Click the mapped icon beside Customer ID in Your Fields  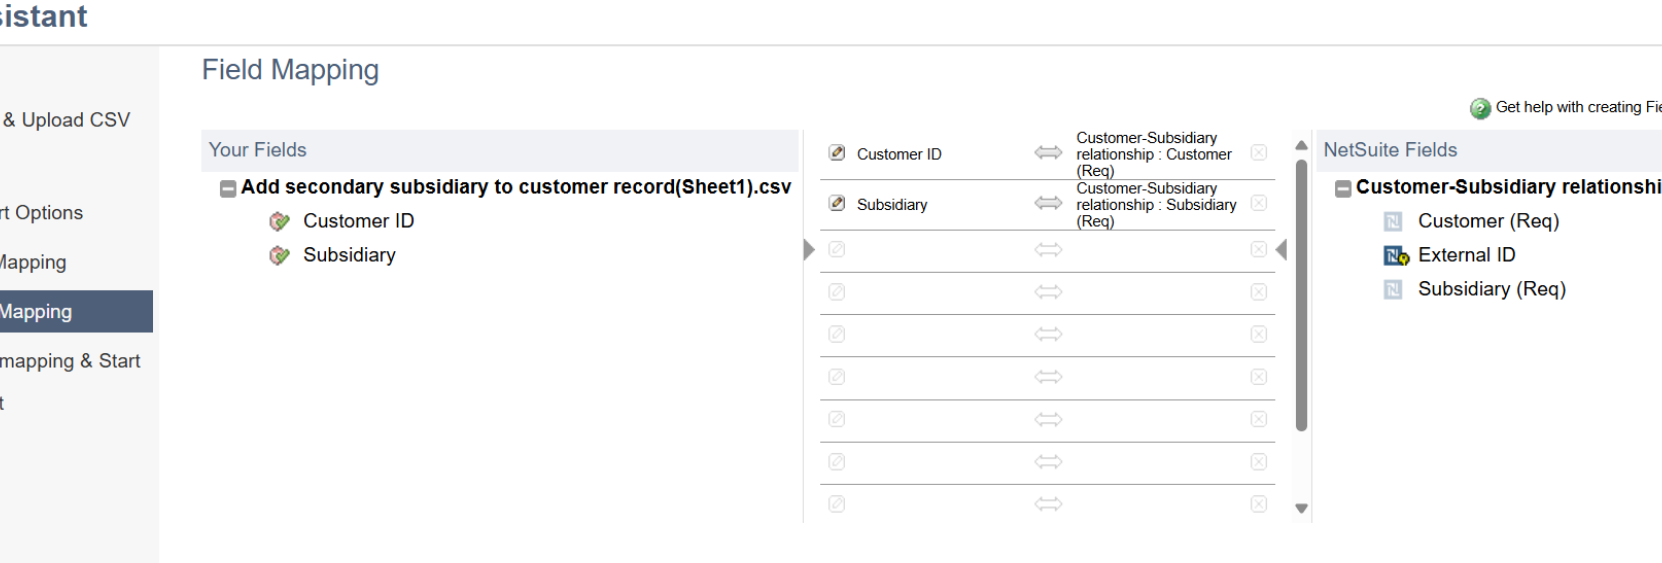(279, 222)
